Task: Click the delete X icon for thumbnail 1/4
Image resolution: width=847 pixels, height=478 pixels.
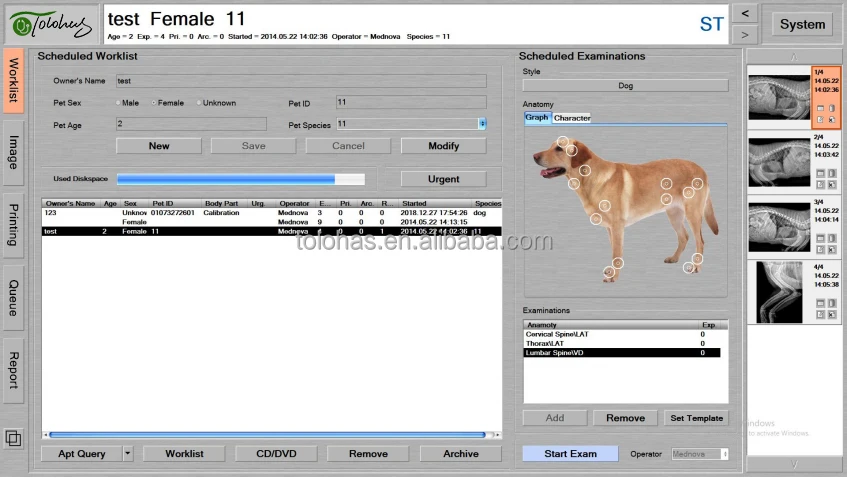Action: (x=832, y=119)
